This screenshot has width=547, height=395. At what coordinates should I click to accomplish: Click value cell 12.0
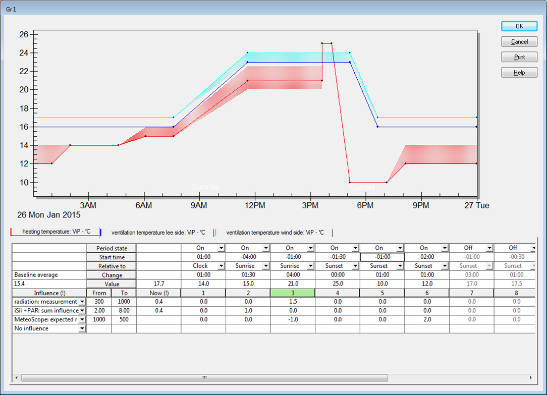427,284
